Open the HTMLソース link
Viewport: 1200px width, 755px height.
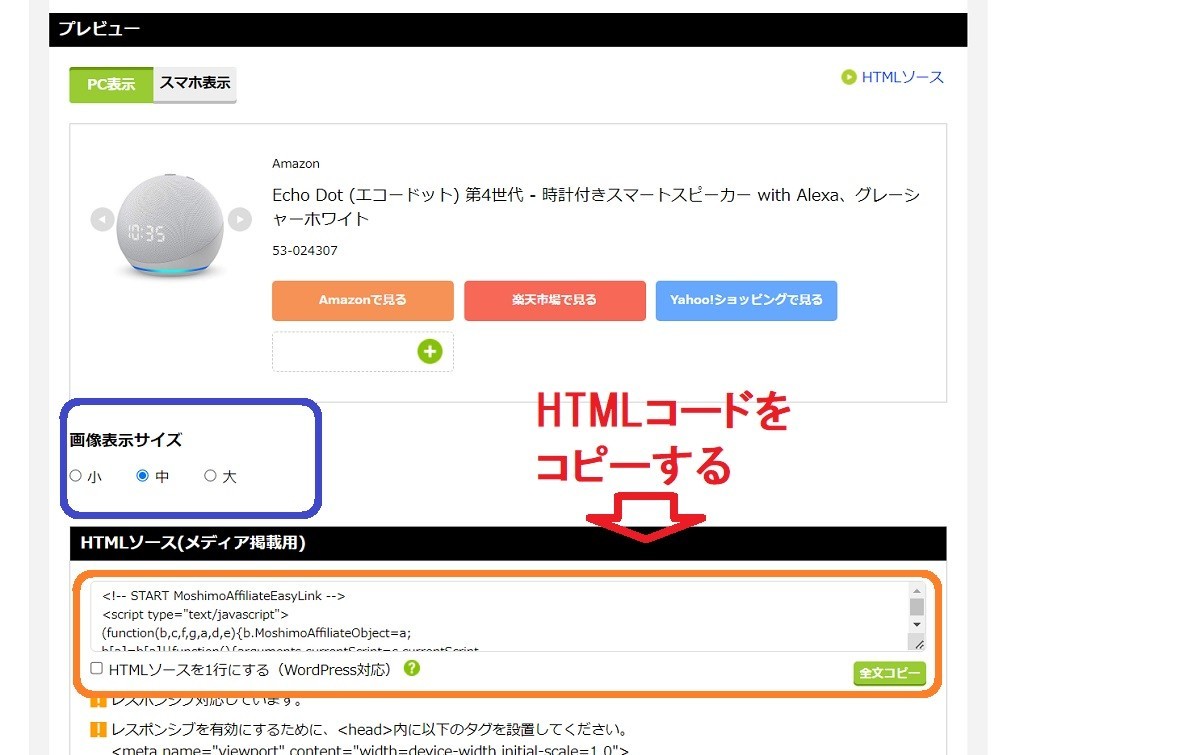coord(898,76)
